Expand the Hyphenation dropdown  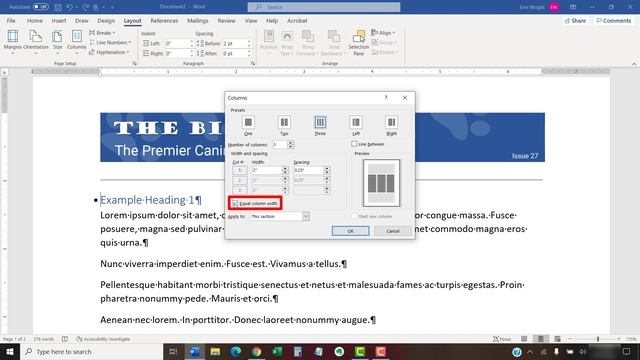[x=109, y=52]
